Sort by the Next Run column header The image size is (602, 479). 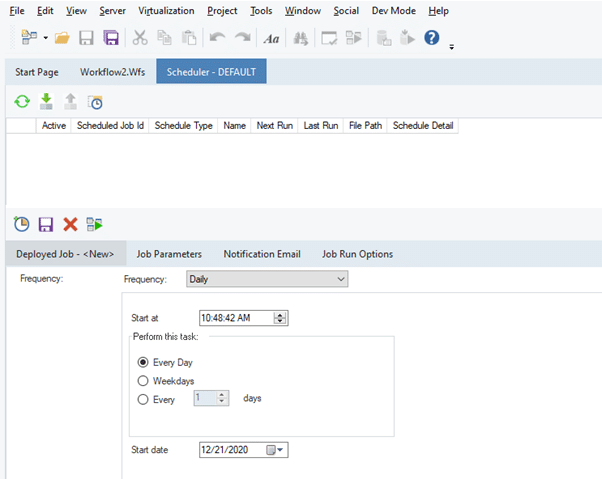tap(274, 126)
